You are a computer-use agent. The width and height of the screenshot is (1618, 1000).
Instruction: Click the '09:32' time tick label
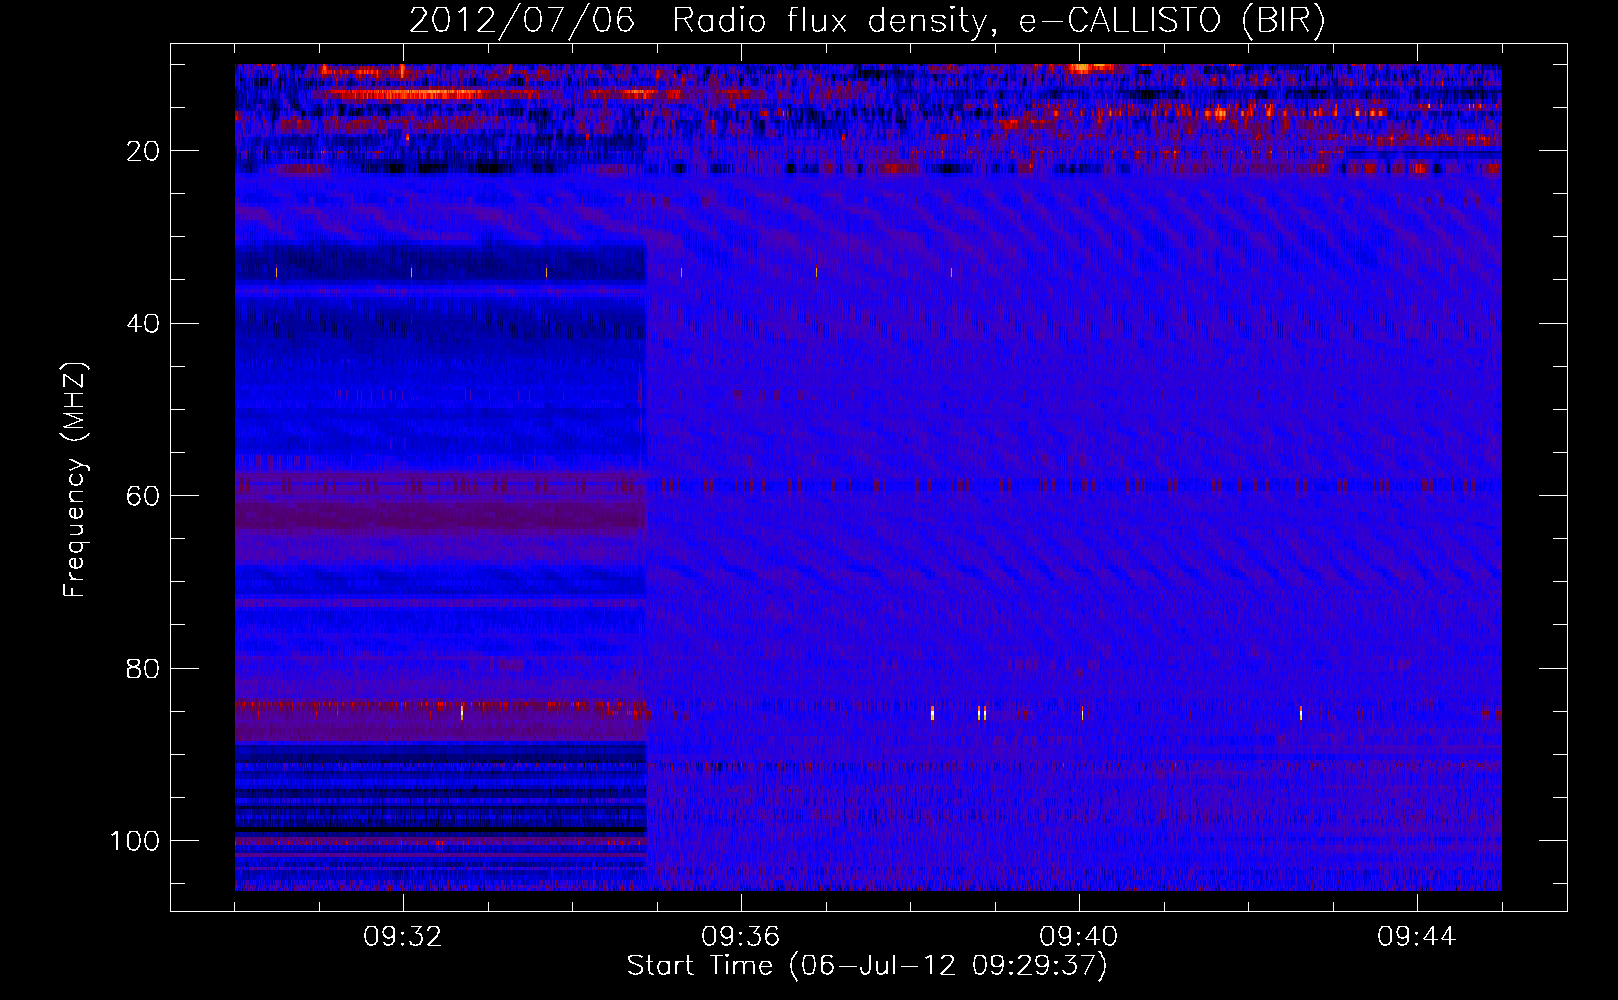coord(403,937)
